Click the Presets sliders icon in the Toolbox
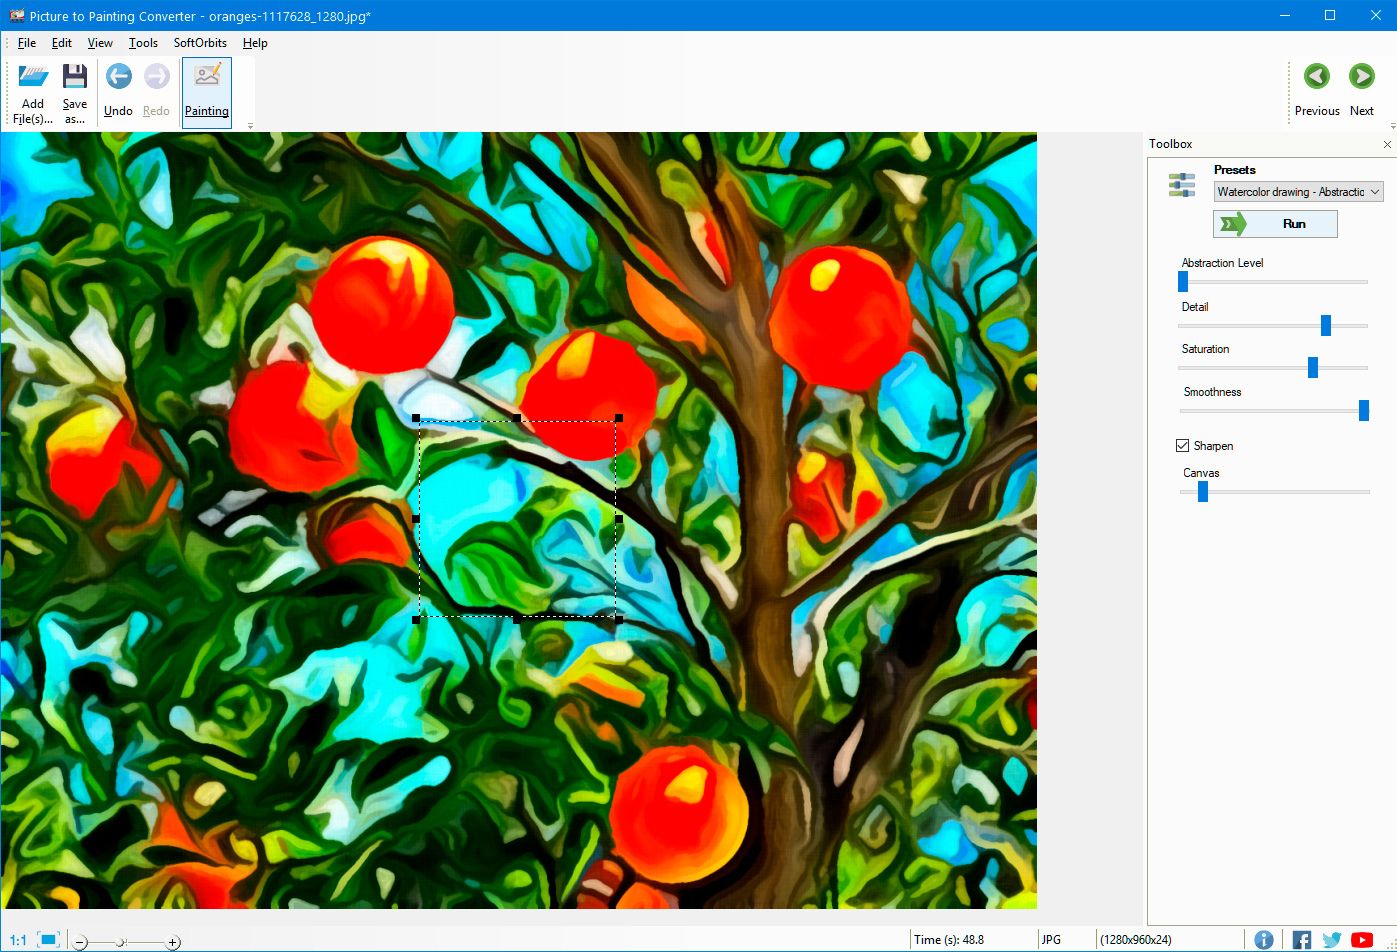 1181,184
